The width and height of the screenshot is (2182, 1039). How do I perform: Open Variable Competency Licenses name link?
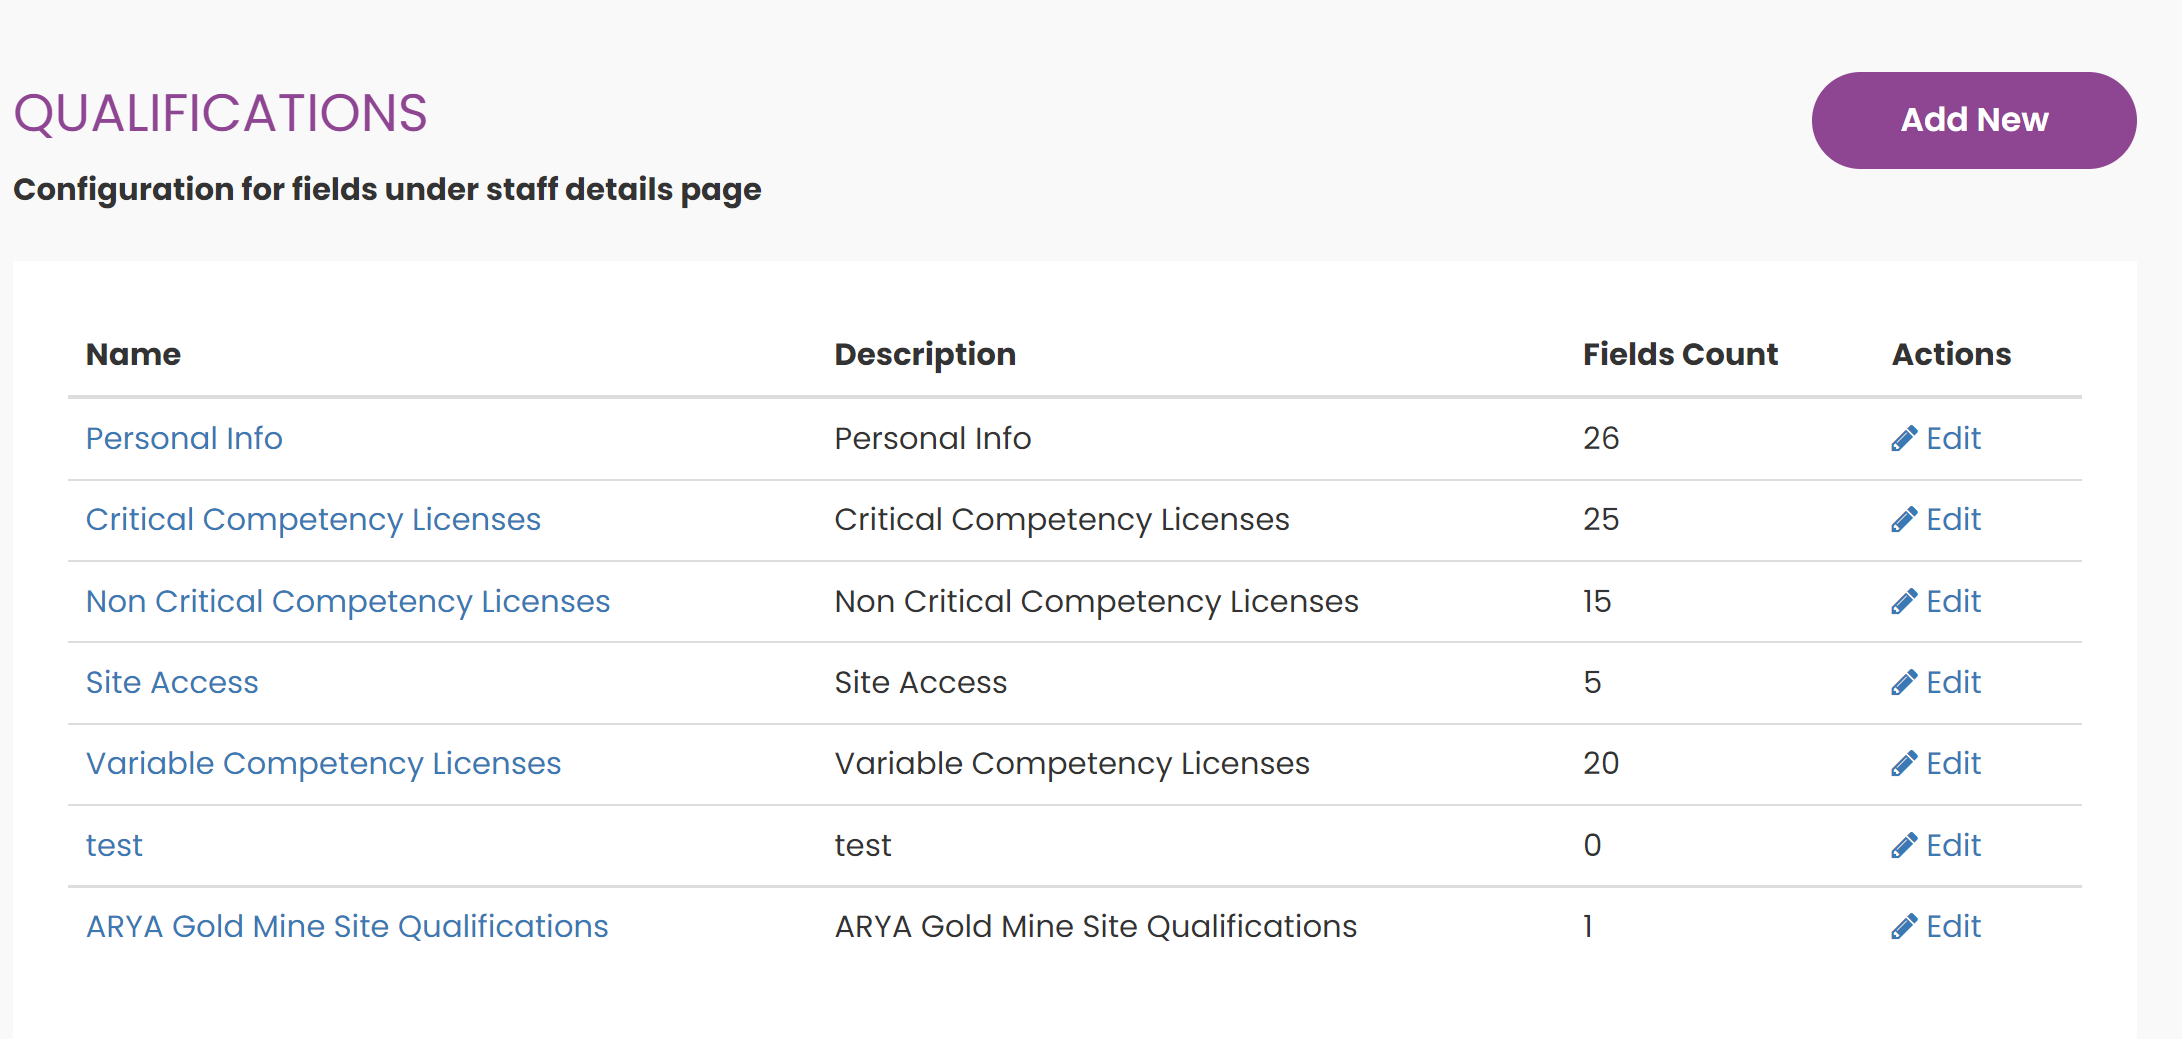pos(323,763)
